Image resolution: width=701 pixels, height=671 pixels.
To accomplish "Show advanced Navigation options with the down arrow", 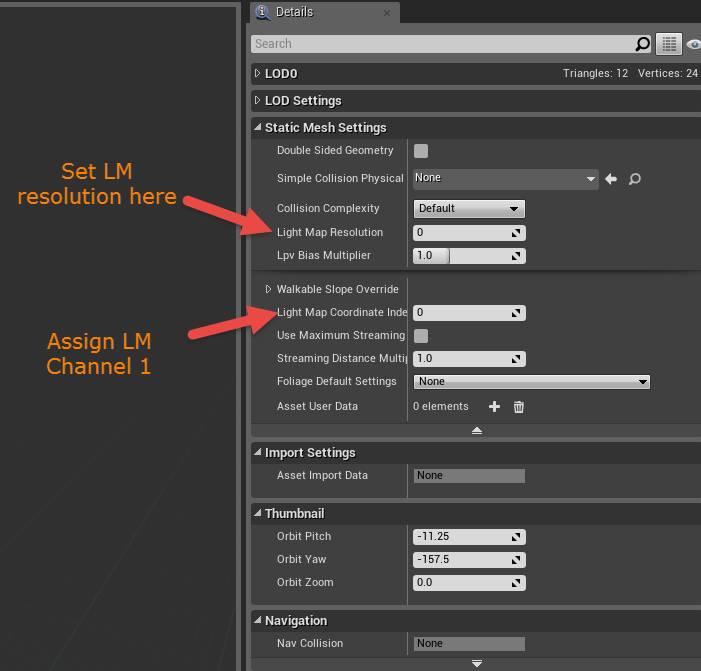I will point(476,663).
